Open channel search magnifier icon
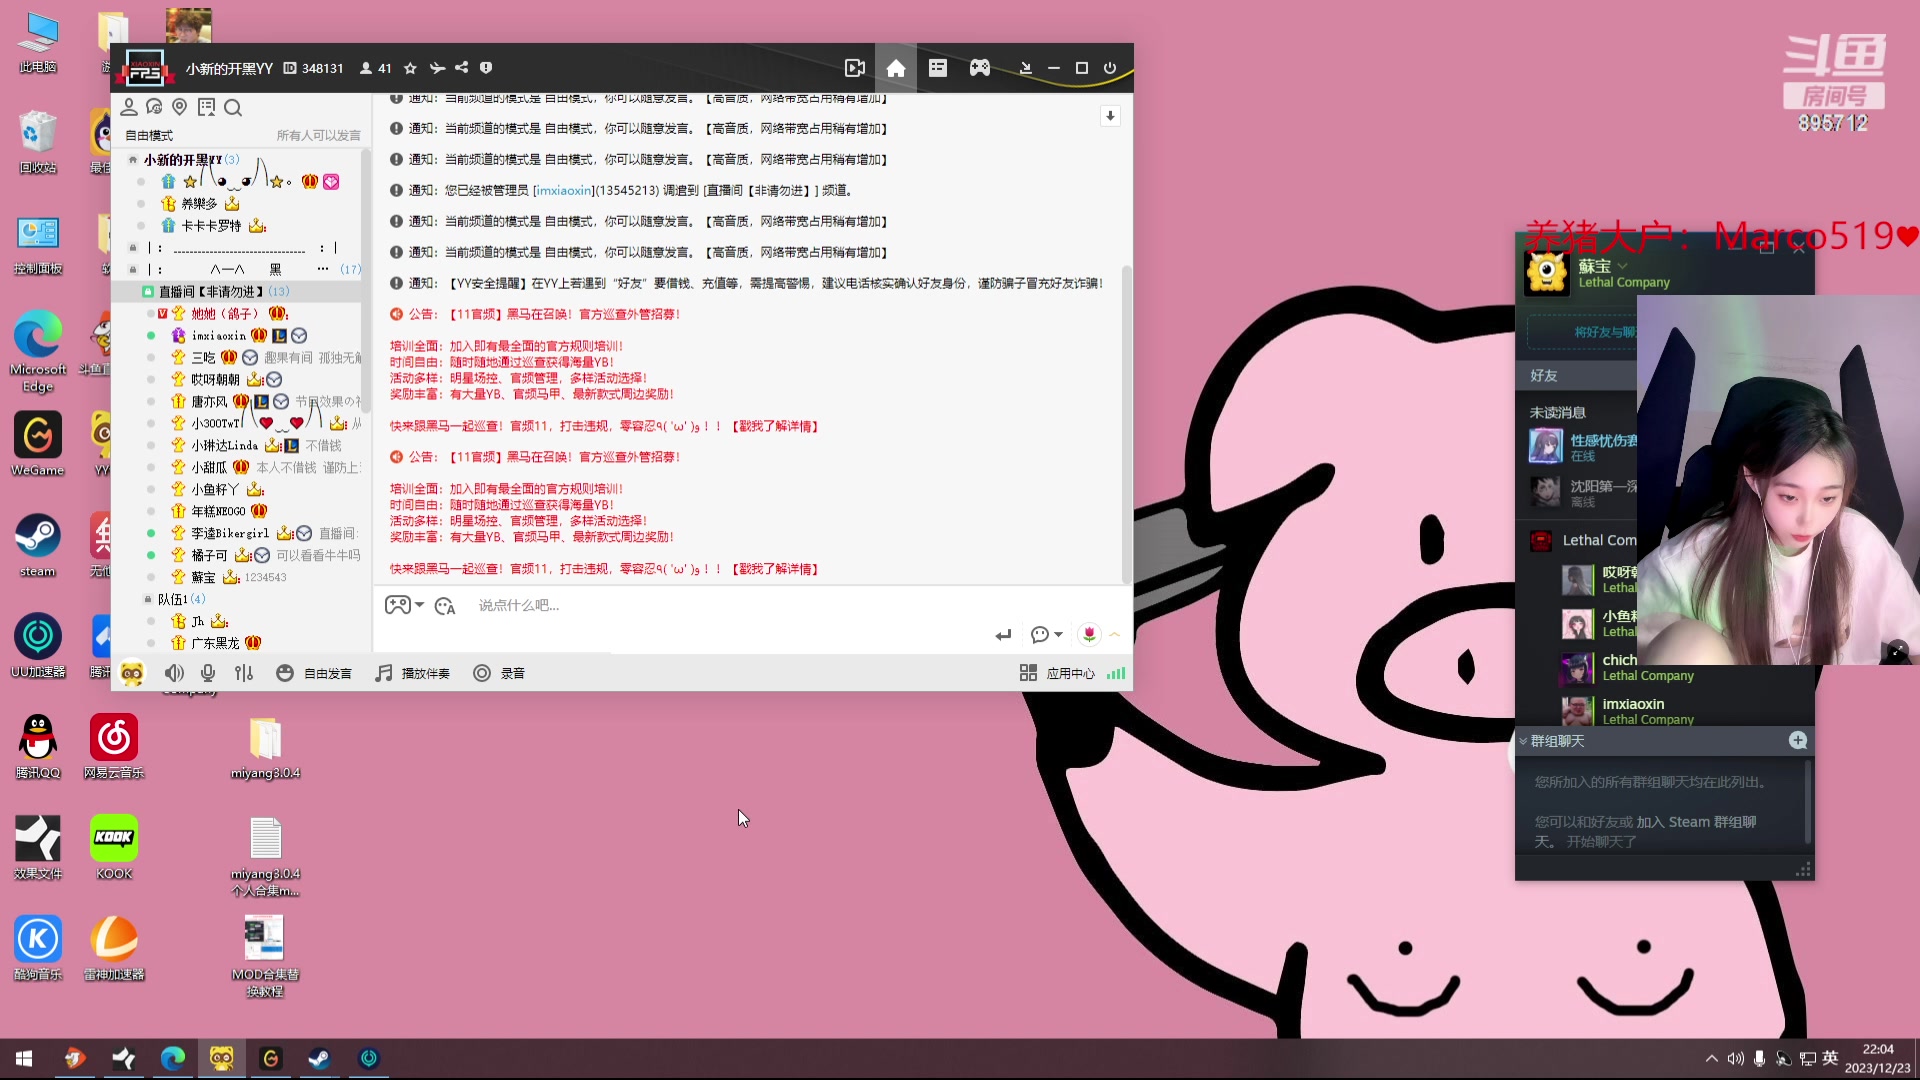The width and height of the screenshot is (1920, 1080). (x=233, y=108)
